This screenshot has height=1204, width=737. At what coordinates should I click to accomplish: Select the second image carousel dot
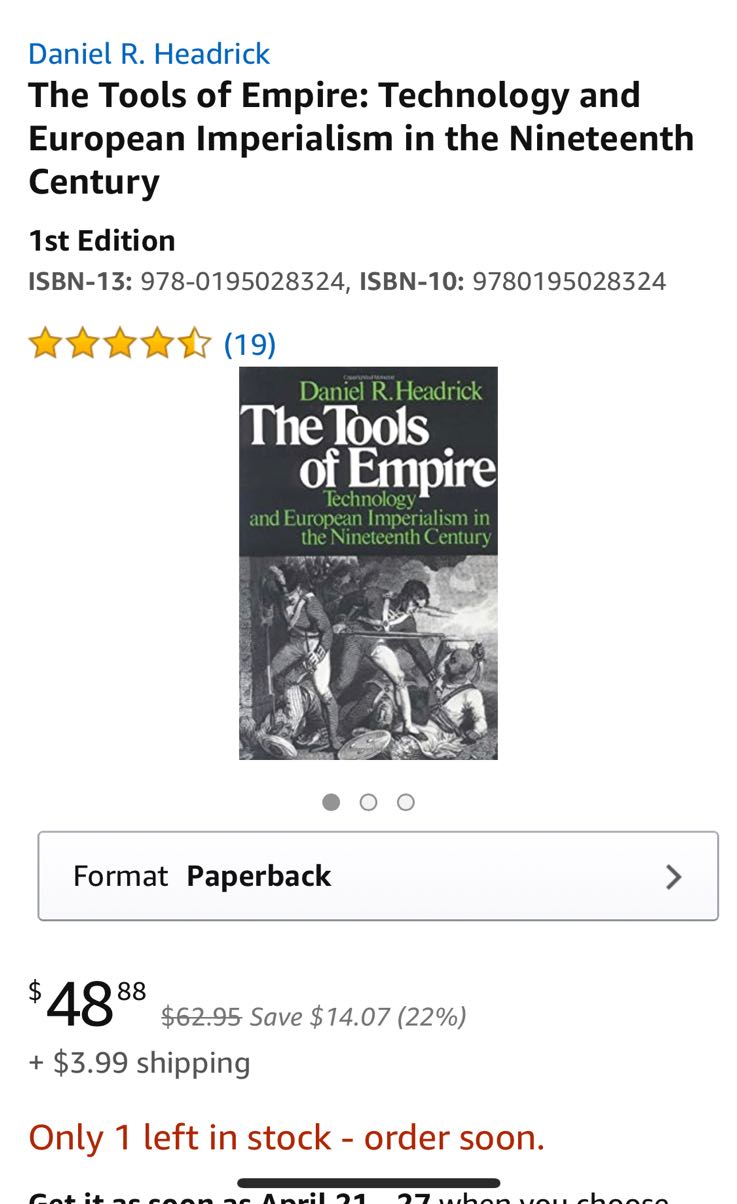point(368,802)
